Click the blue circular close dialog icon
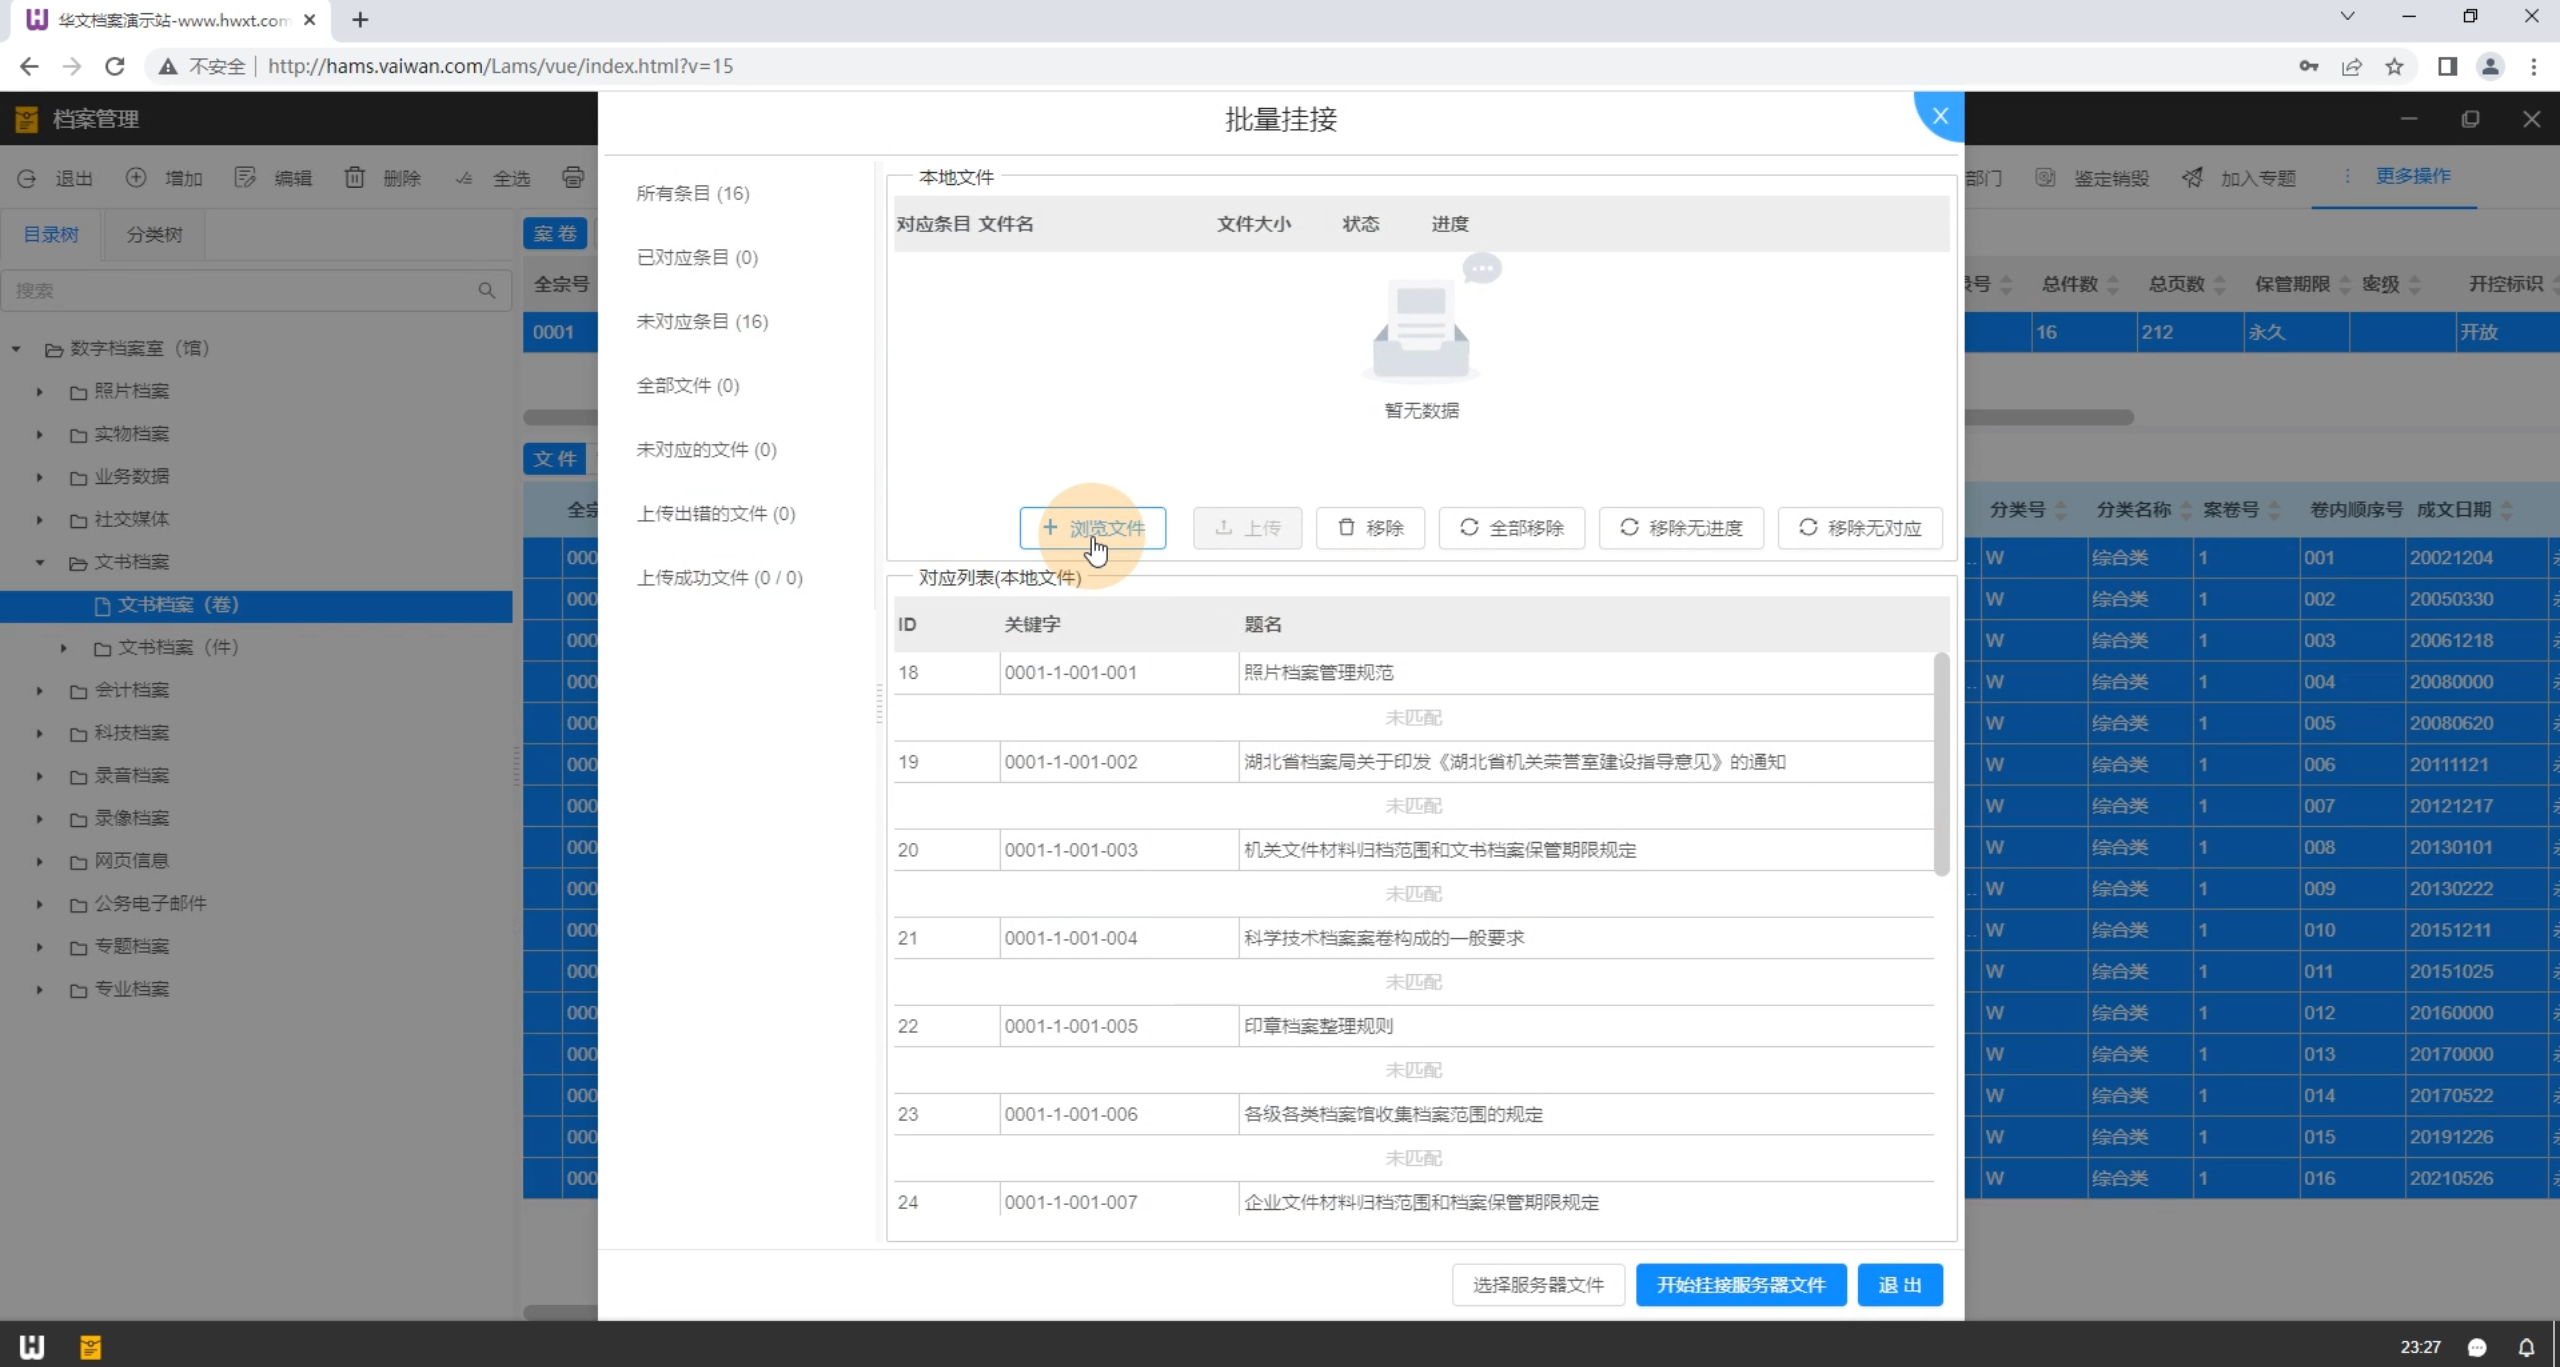The width and height of the screenshot is (2560, 1367). point(1939,116)
